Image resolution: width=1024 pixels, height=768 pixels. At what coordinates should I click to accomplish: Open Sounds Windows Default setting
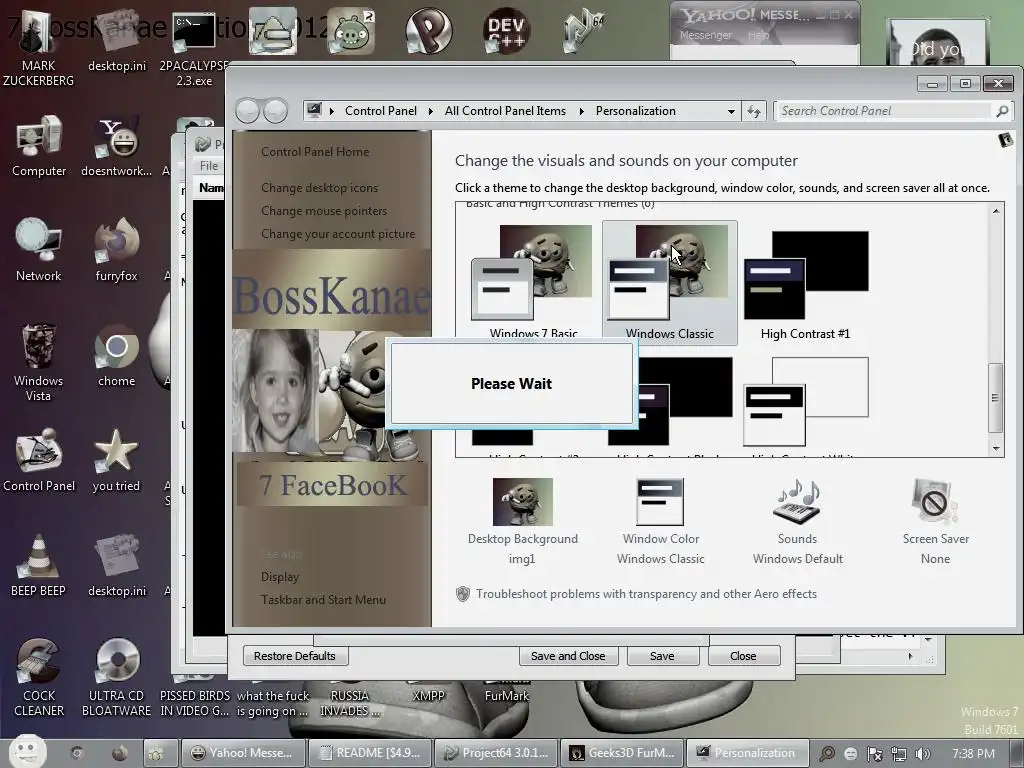[x=797, y=521]
